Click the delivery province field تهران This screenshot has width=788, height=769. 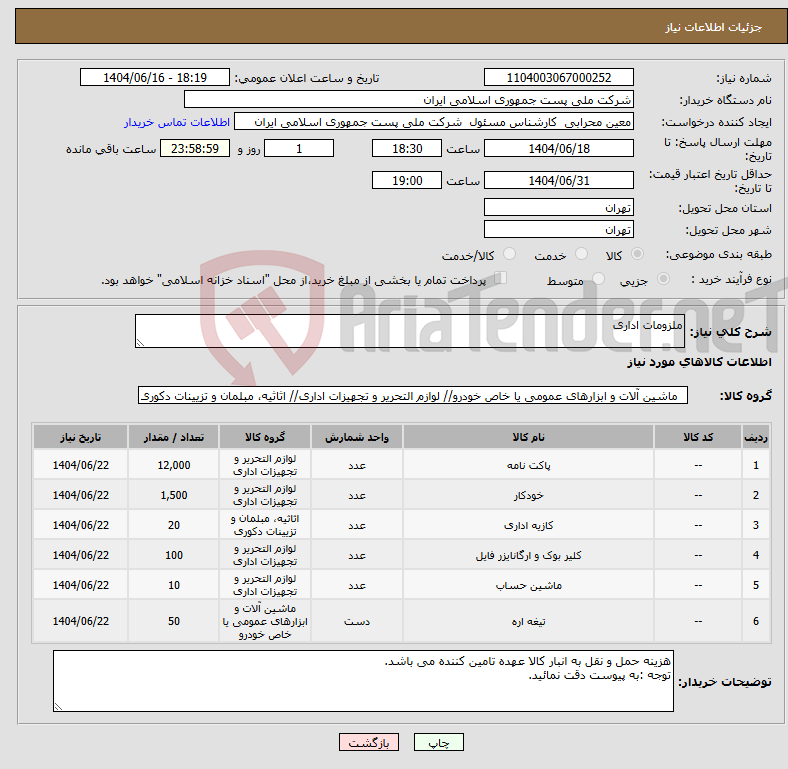coord(558,207)
